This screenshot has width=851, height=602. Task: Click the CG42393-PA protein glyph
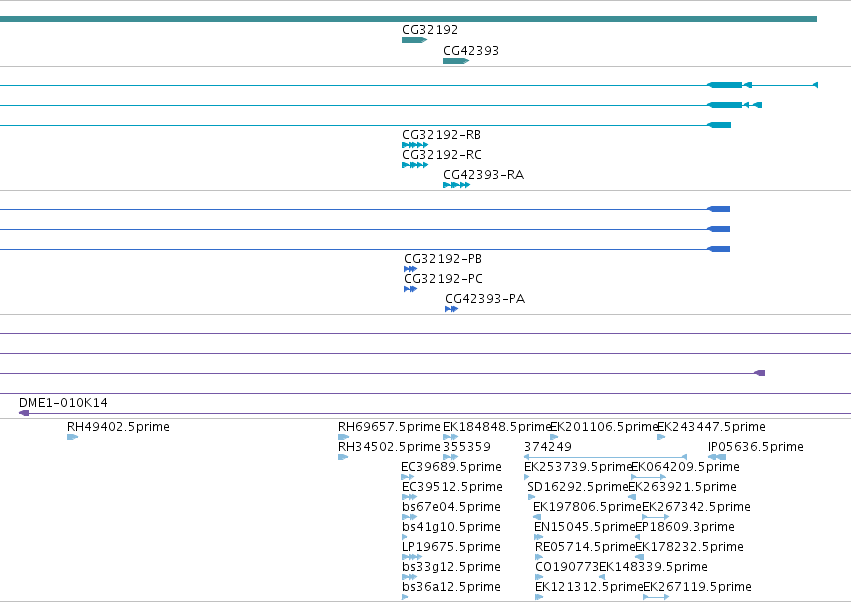(x=452, y=309)
